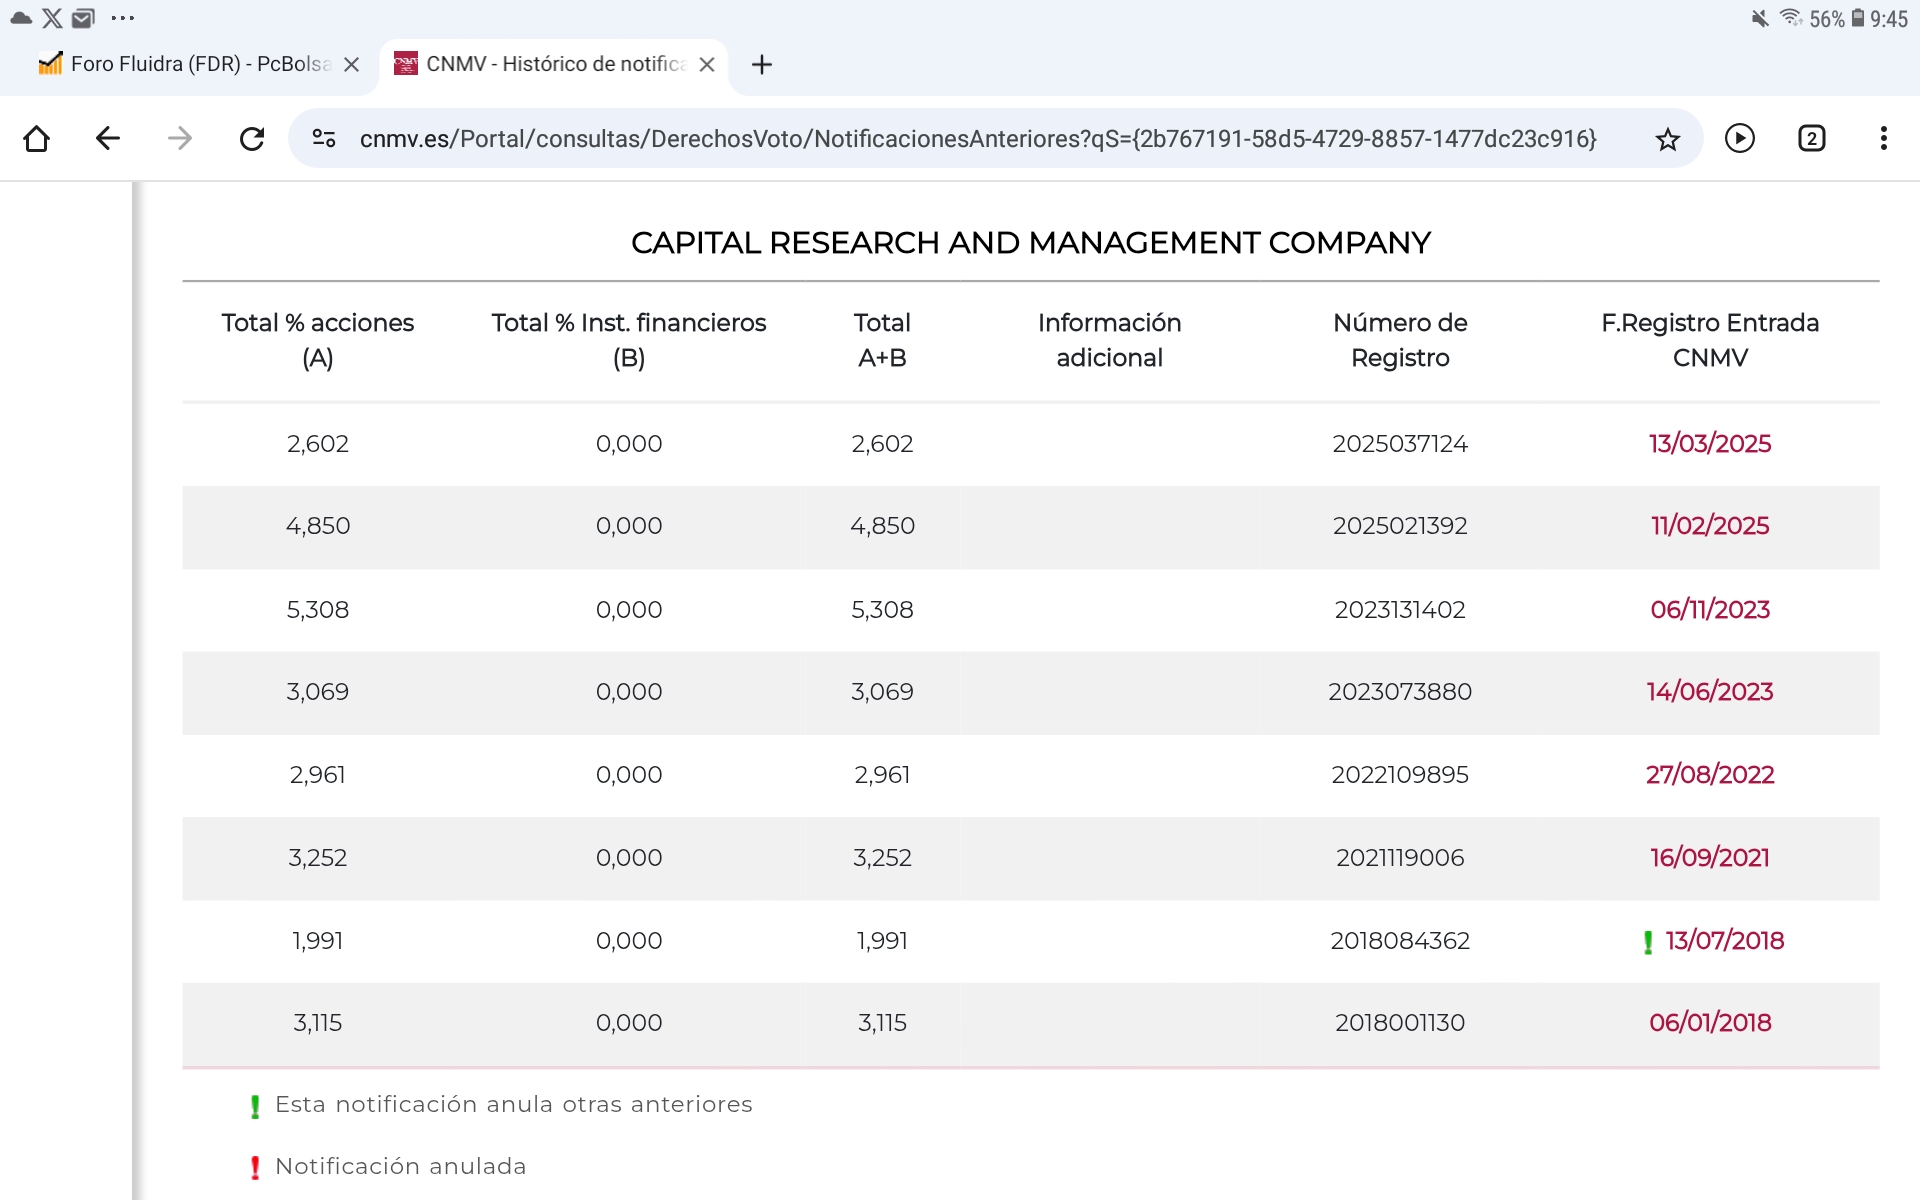This screenshot has width=1920, height=1200.
Task: Click the Información adicional column header
Action: pos(1110,340)
